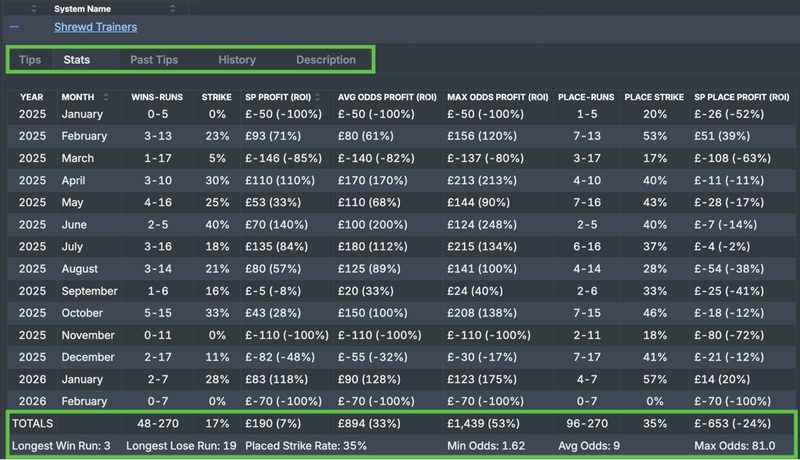Click Longest Win Run: 3 text
Screen dimensions: 800x460
(61, 446)
